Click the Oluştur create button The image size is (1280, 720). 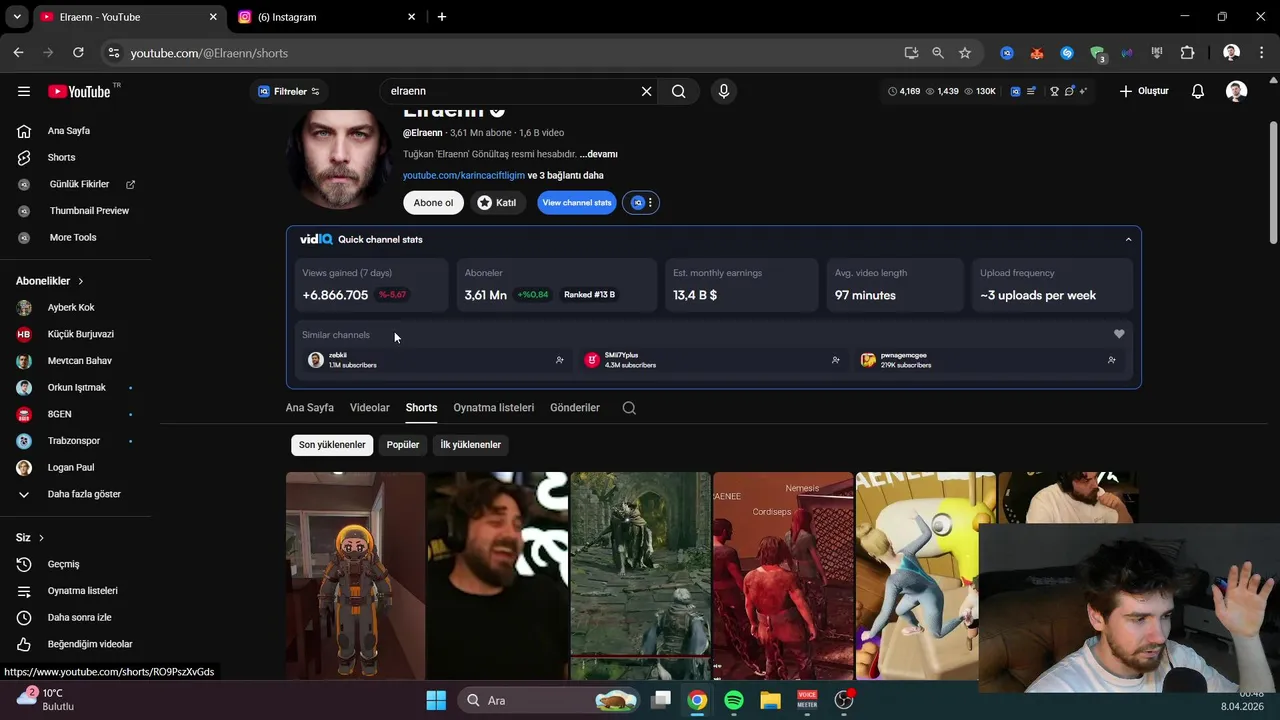(x=1143, y=91)
